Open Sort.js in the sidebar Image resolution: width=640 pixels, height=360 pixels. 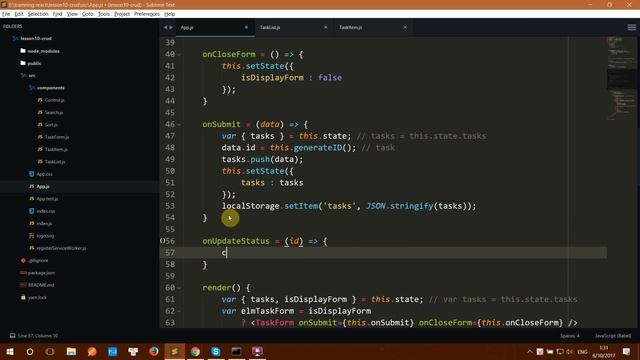[x=51, y=125]
